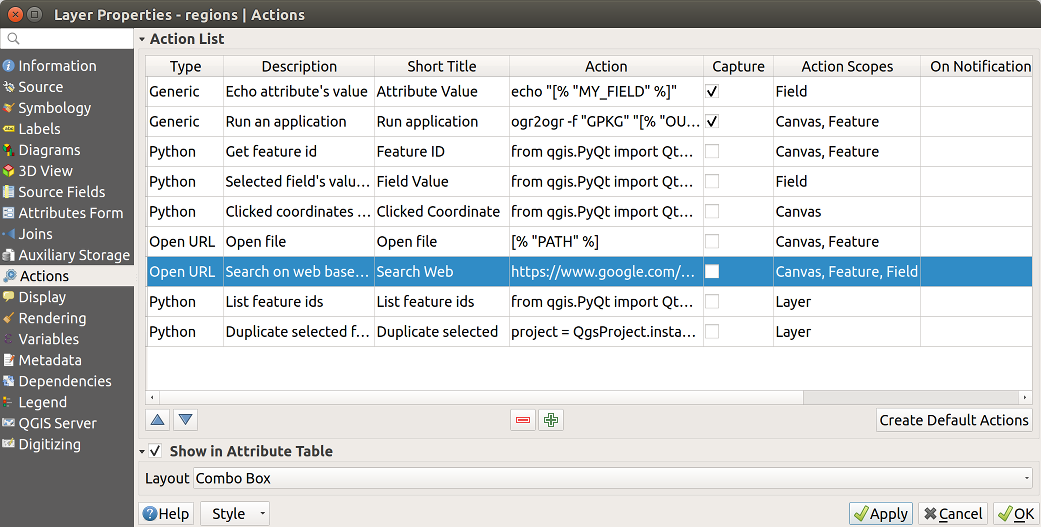Click the Apply button
Image resolution: width=1041 pixels, height=527 pixels.
tap(879, 513)
